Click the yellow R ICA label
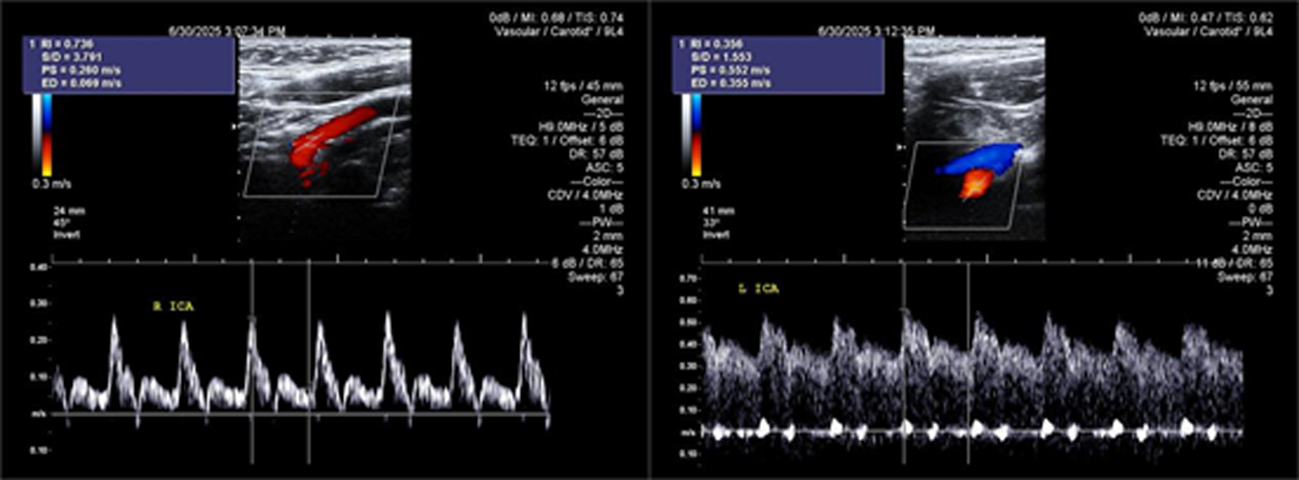 click(165, 308)
